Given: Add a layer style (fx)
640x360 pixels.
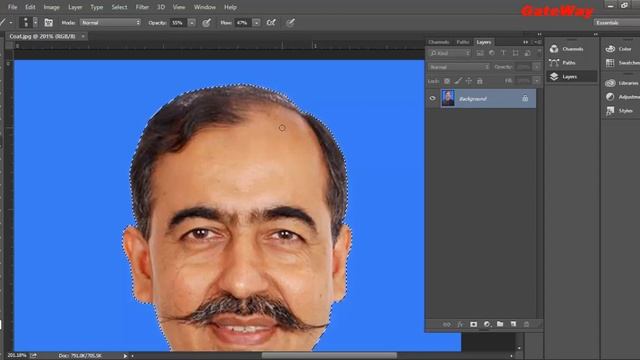Looking at the screenshot, I should pos(460,324).
